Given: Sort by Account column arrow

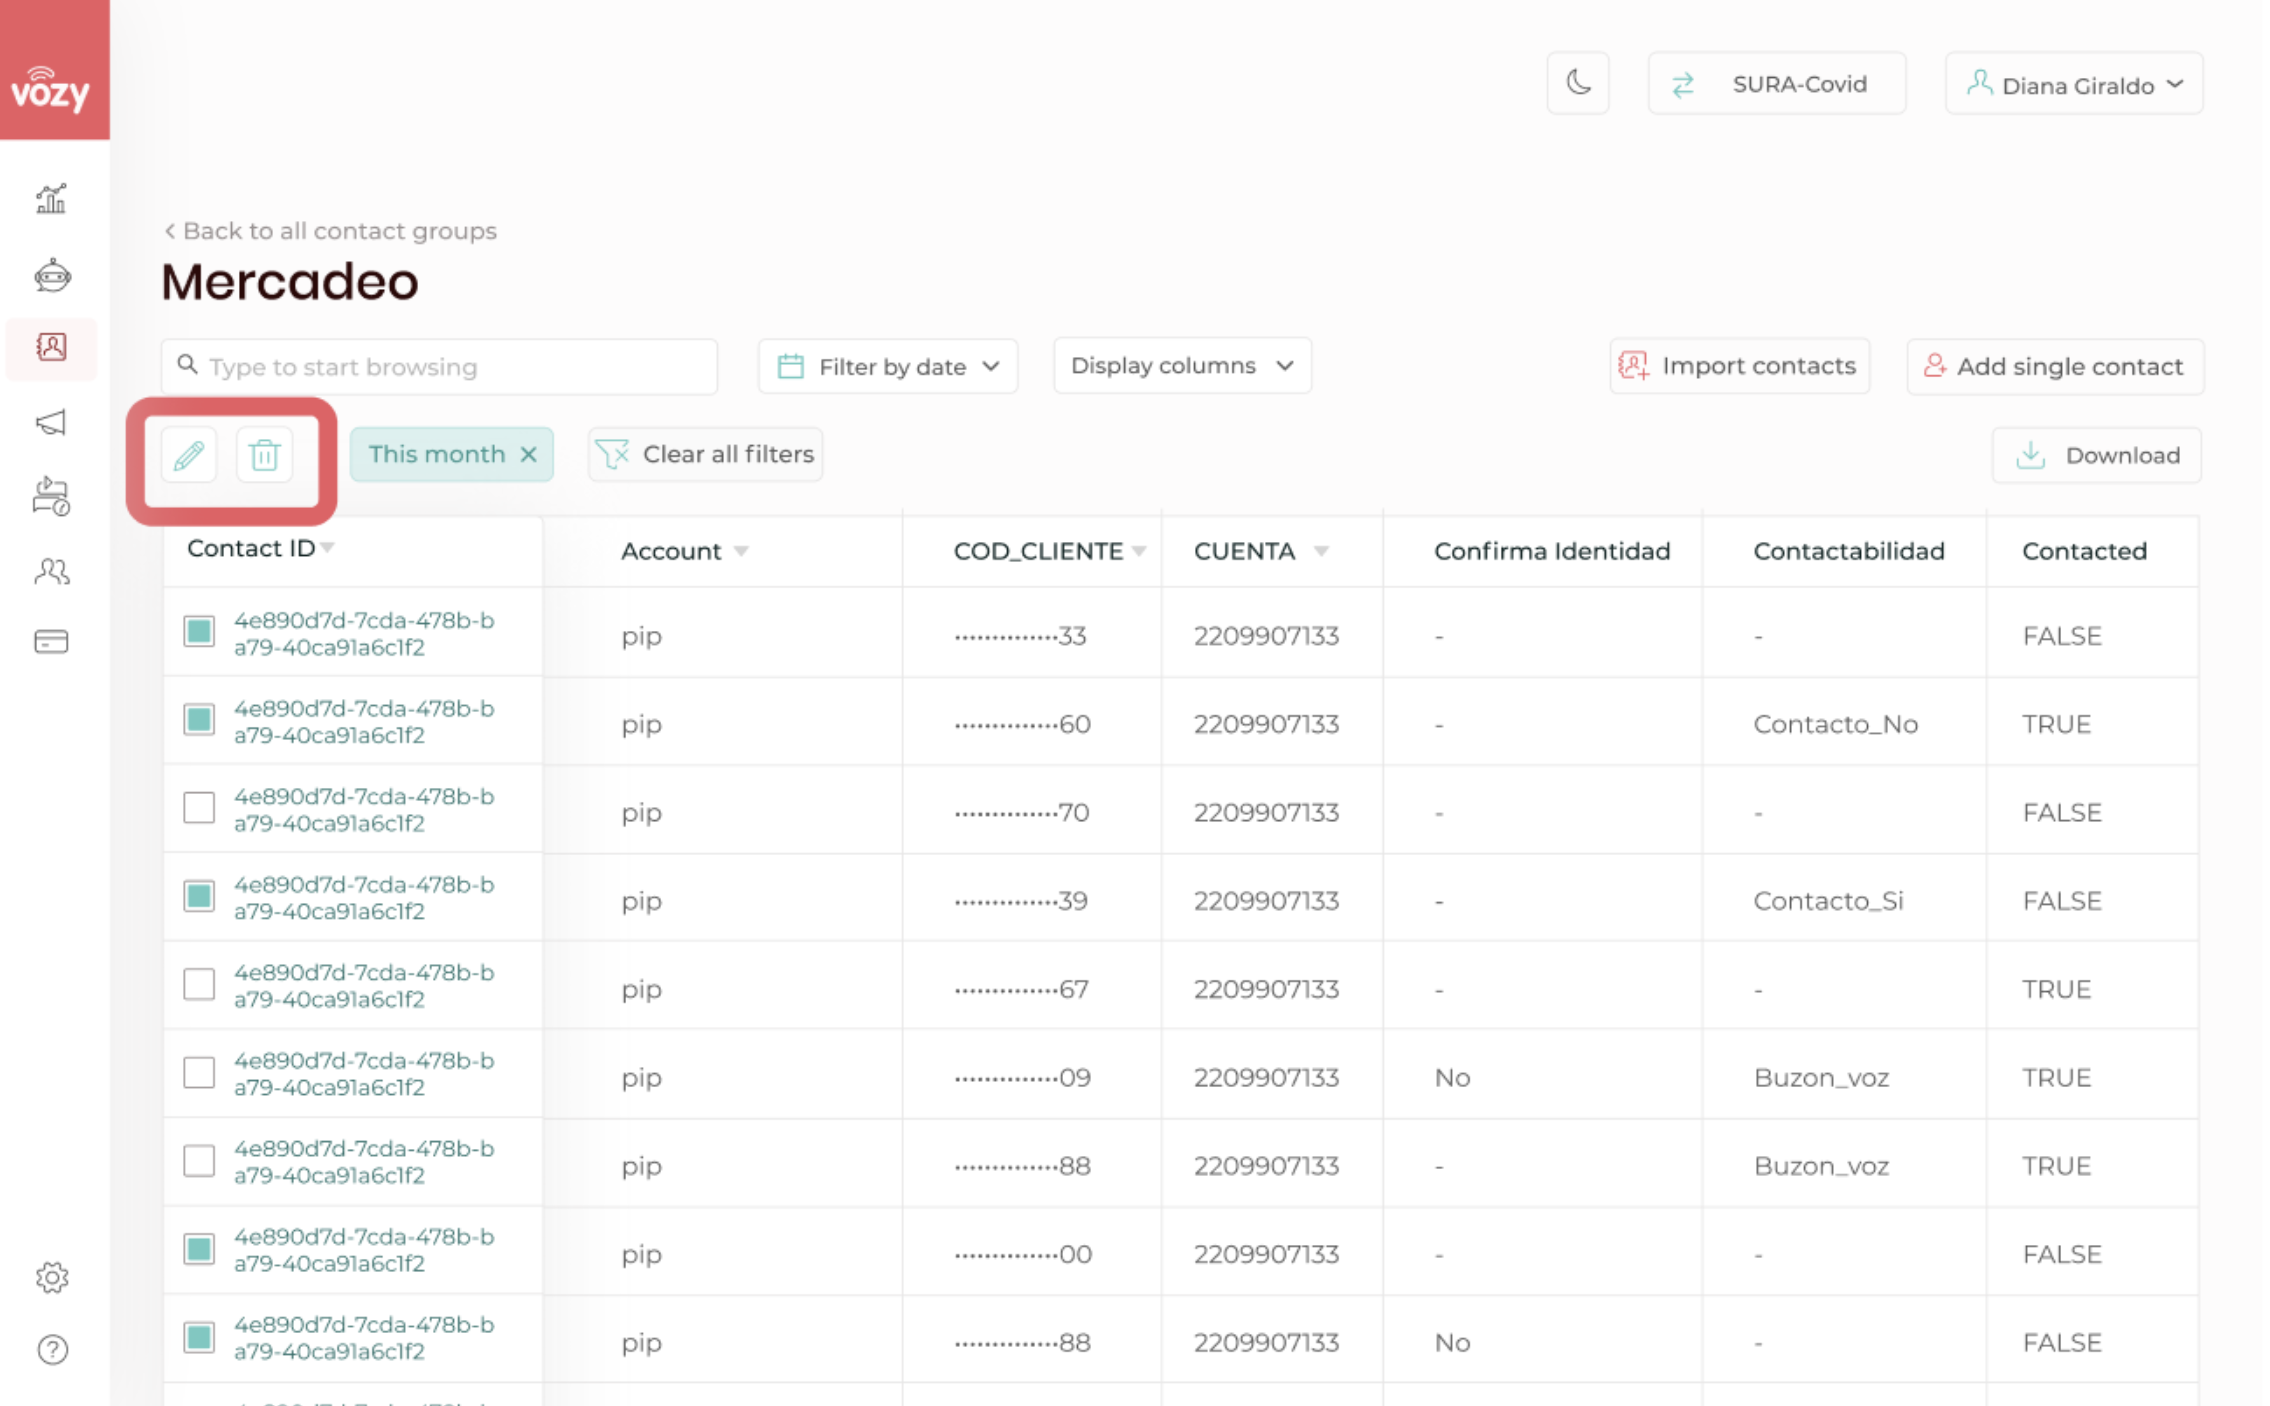Looking at the screenshot, I should point(741,551).
